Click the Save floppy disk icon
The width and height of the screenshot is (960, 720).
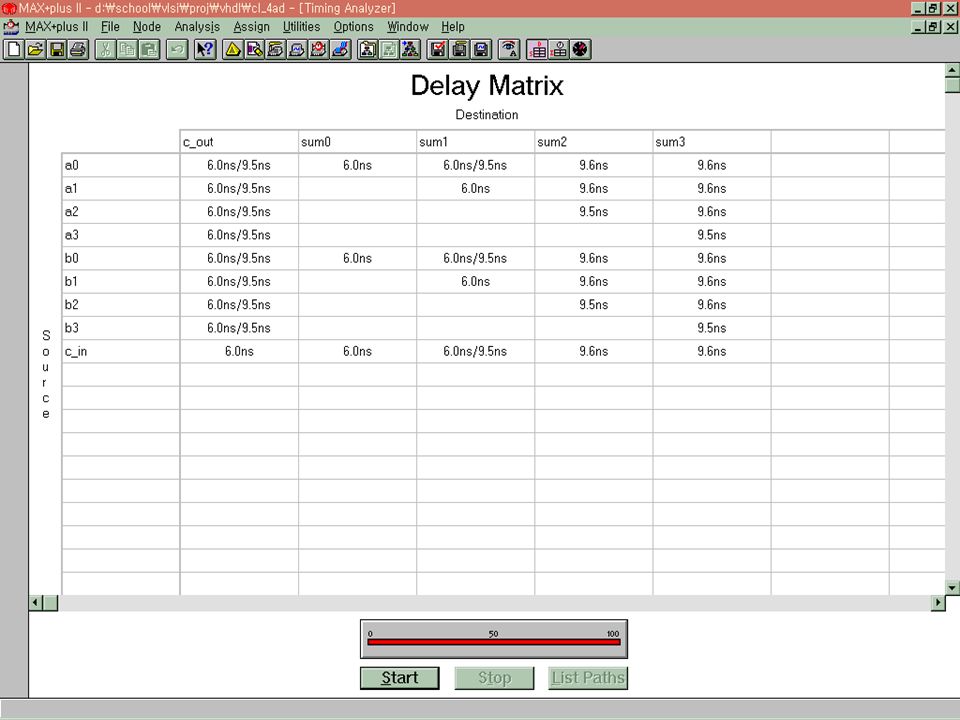point(56,50)
